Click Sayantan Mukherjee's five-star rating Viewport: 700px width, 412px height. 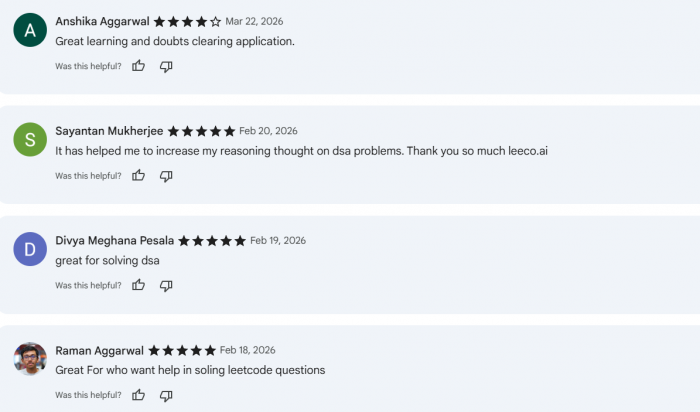(x=202, y=131)
